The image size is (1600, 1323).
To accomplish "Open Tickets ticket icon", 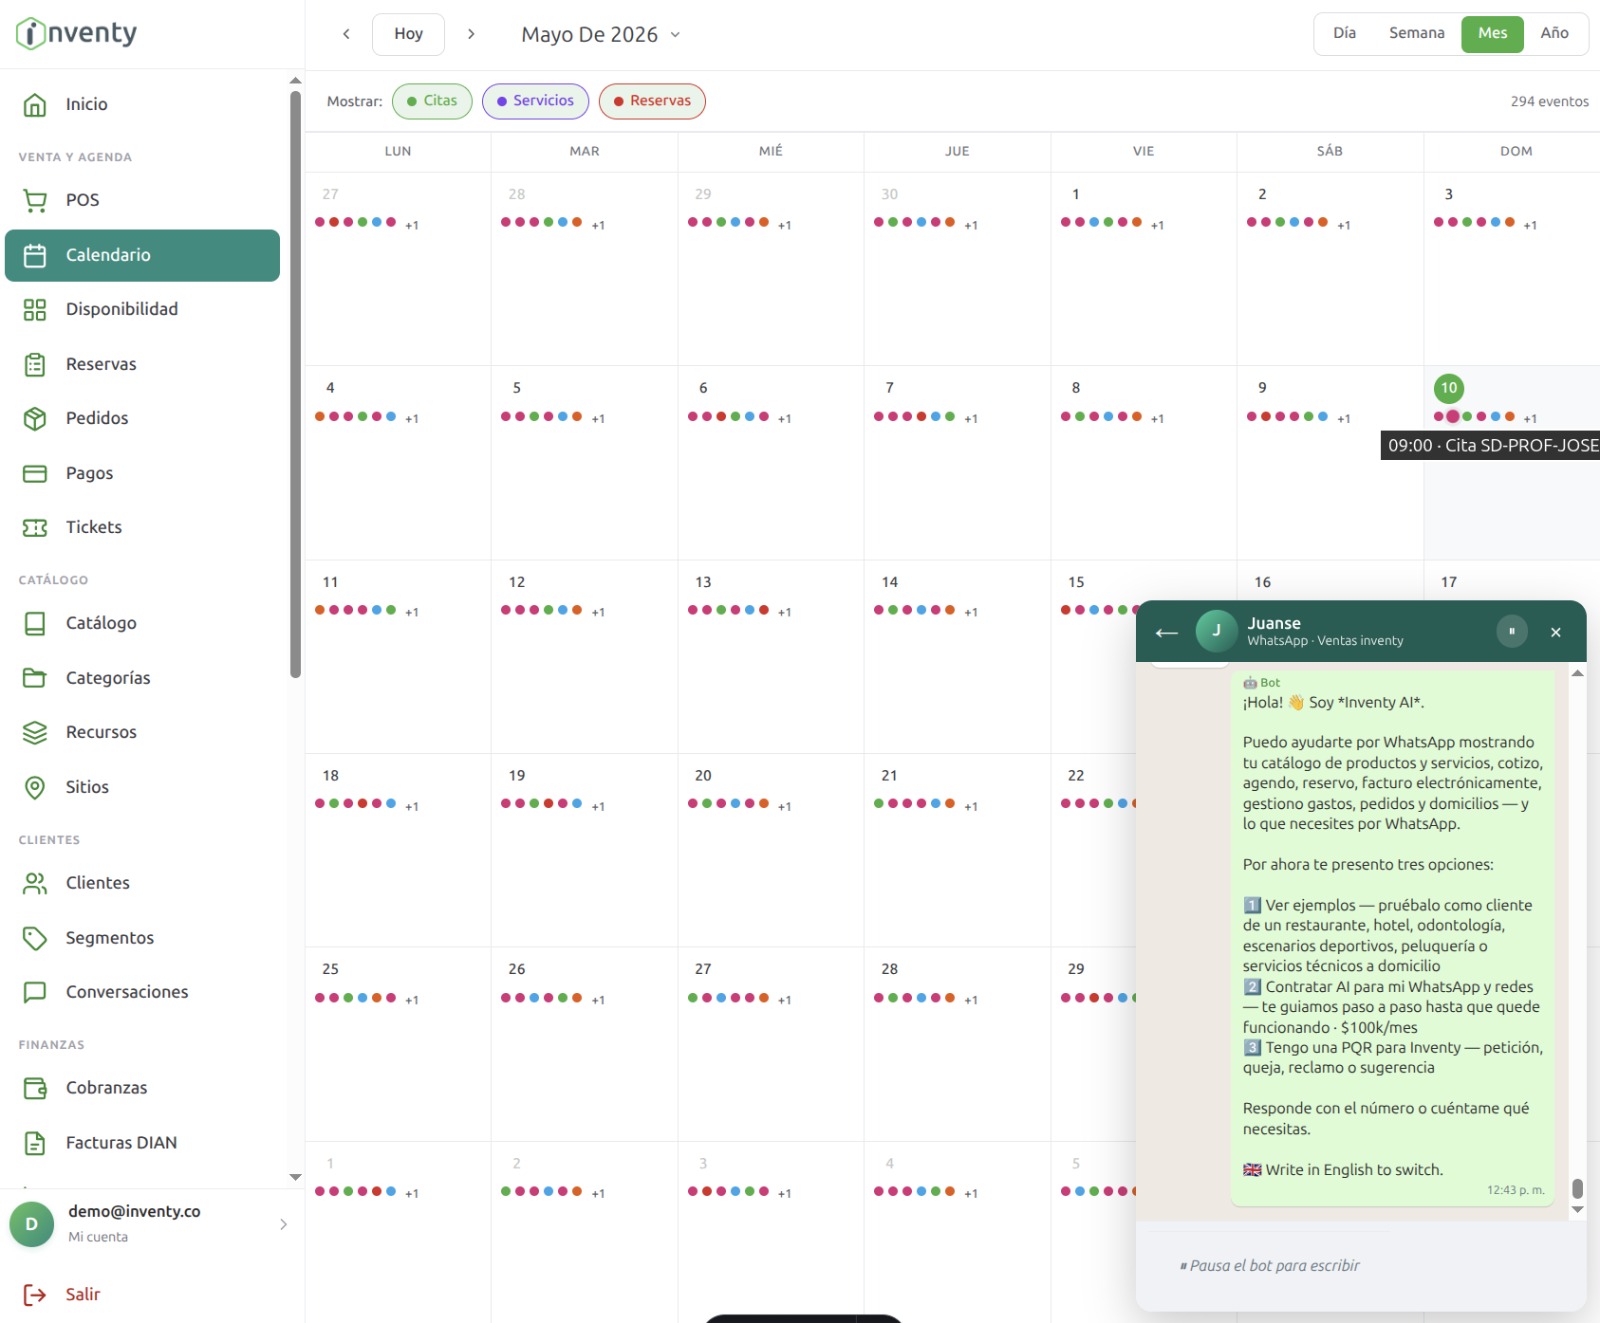I will 35,527.
